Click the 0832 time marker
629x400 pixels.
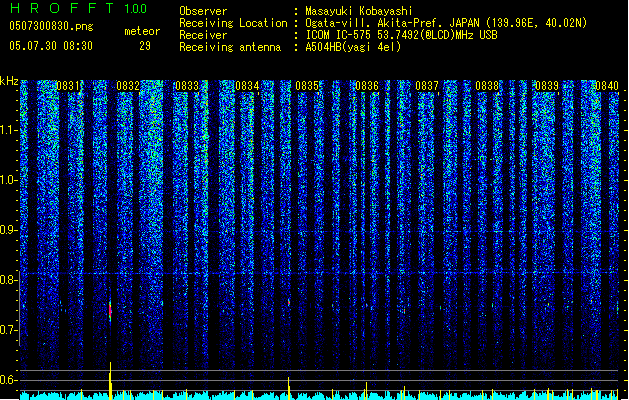(x=128, y=86)
